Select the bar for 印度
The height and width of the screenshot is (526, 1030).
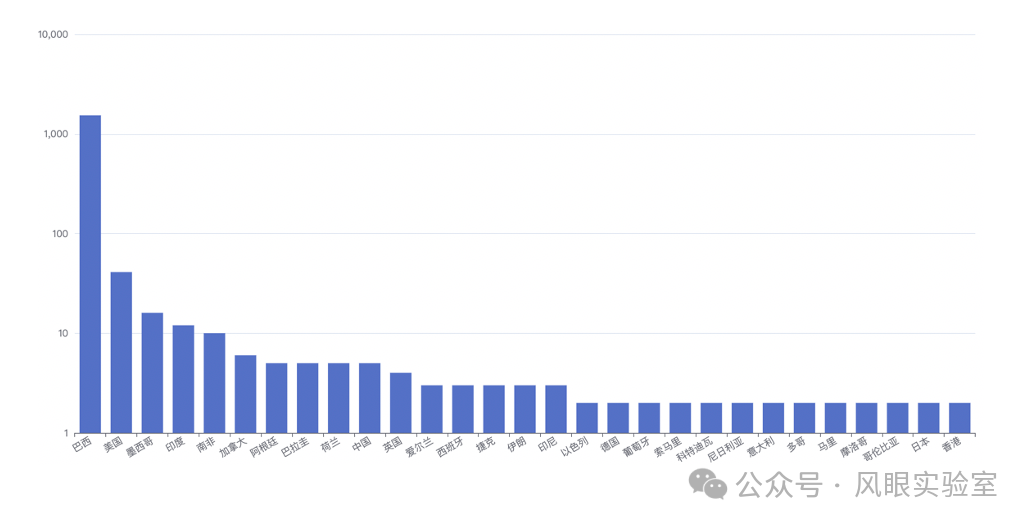183,379
